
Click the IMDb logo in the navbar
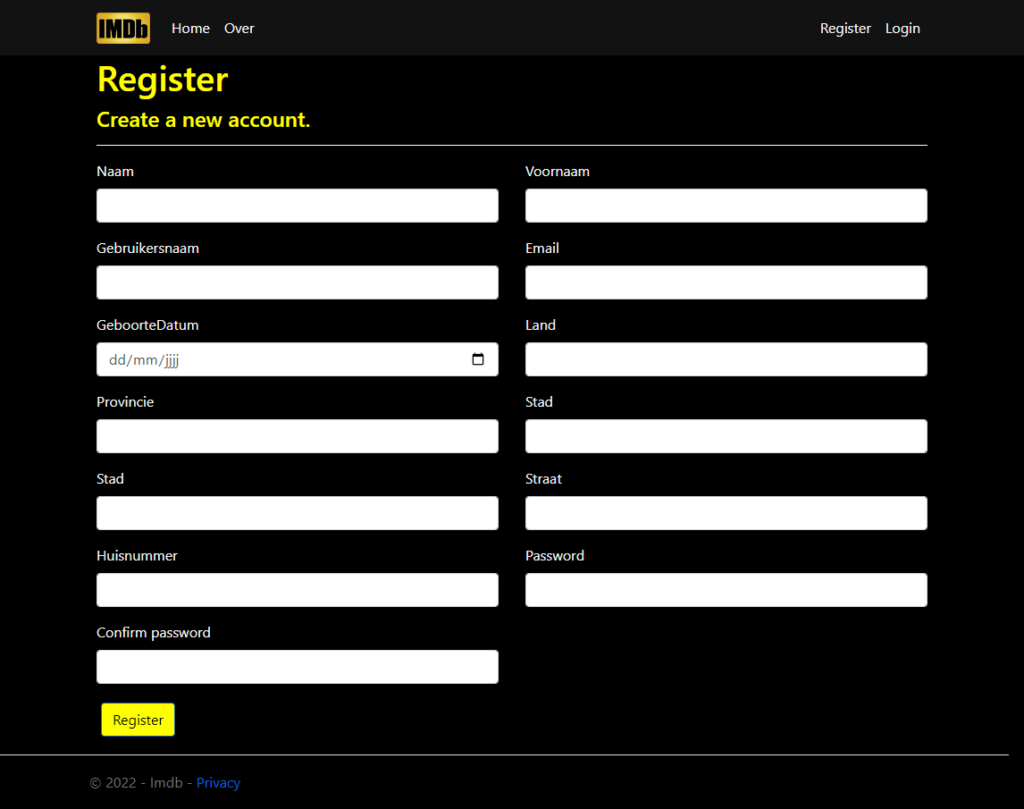tap(123, 28)
